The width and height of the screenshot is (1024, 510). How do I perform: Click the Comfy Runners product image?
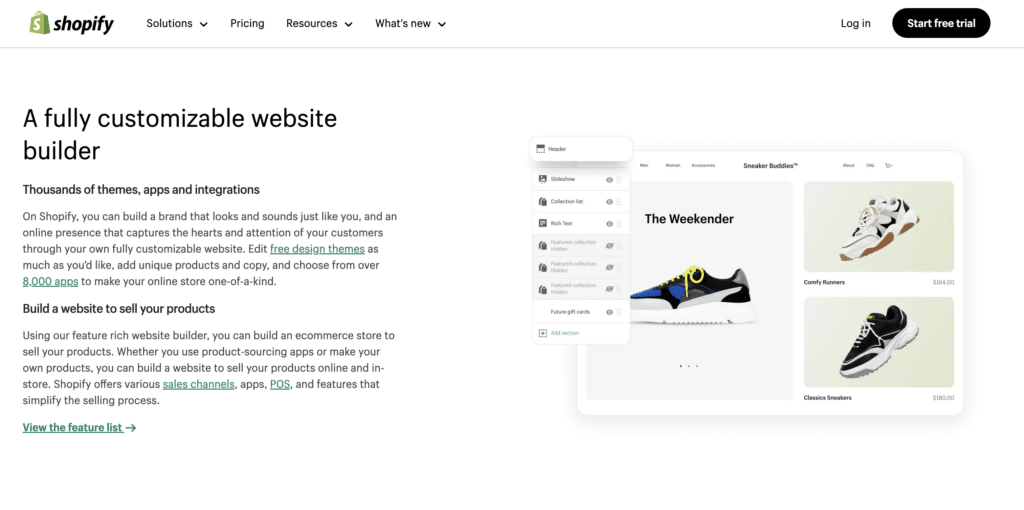pos(878,227)
